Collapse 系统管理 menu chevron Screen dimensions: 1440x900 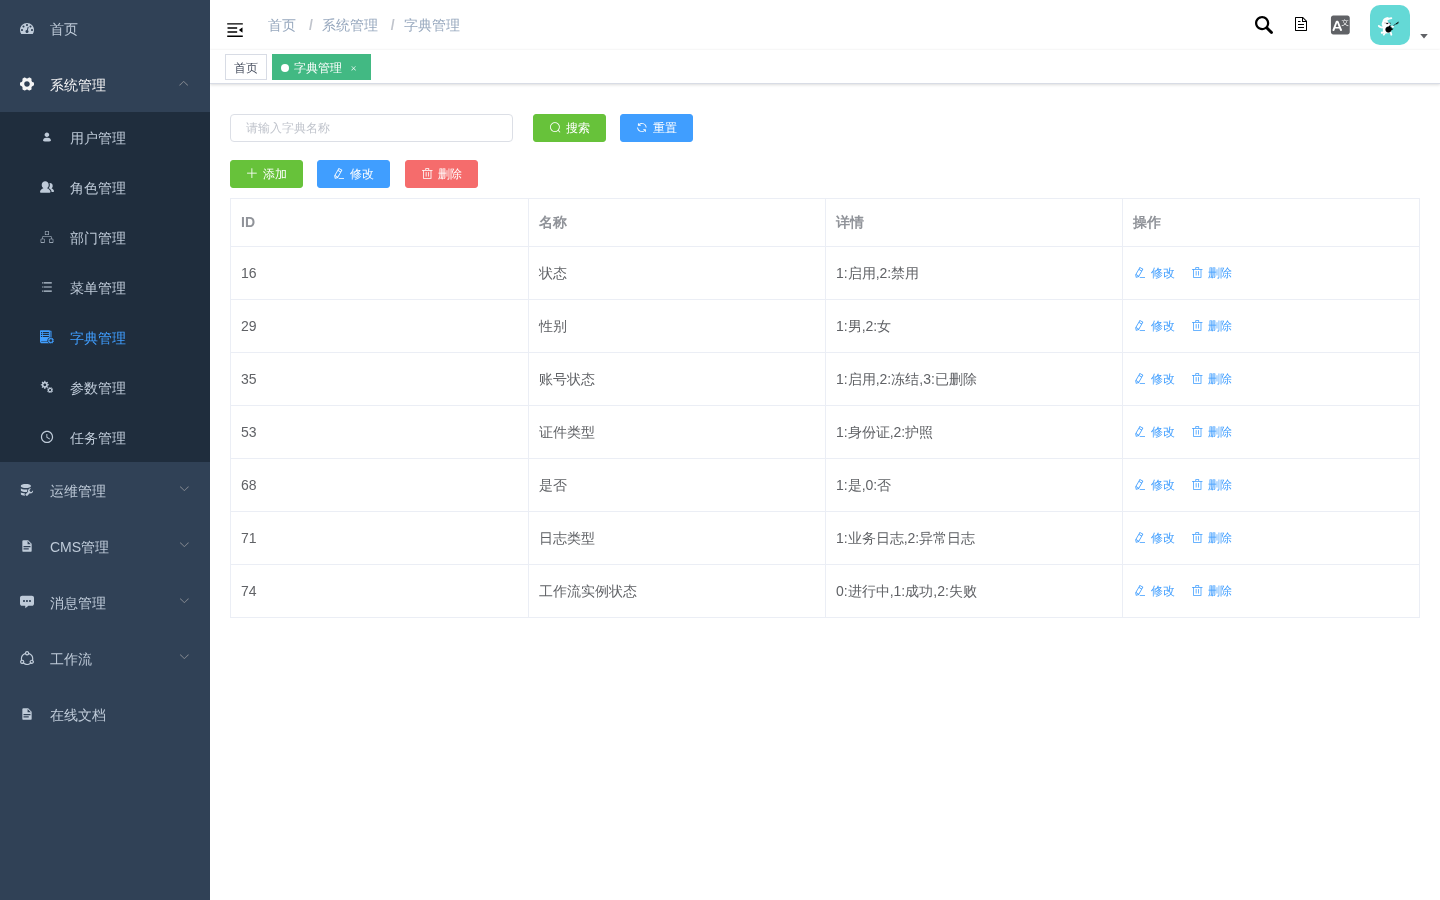184,84
